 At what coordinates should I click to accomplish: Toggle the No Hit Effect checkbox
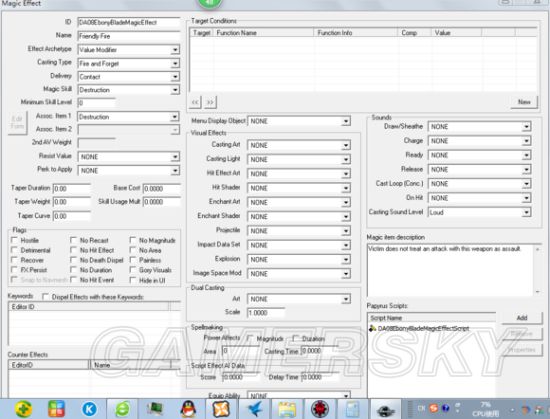73,250
